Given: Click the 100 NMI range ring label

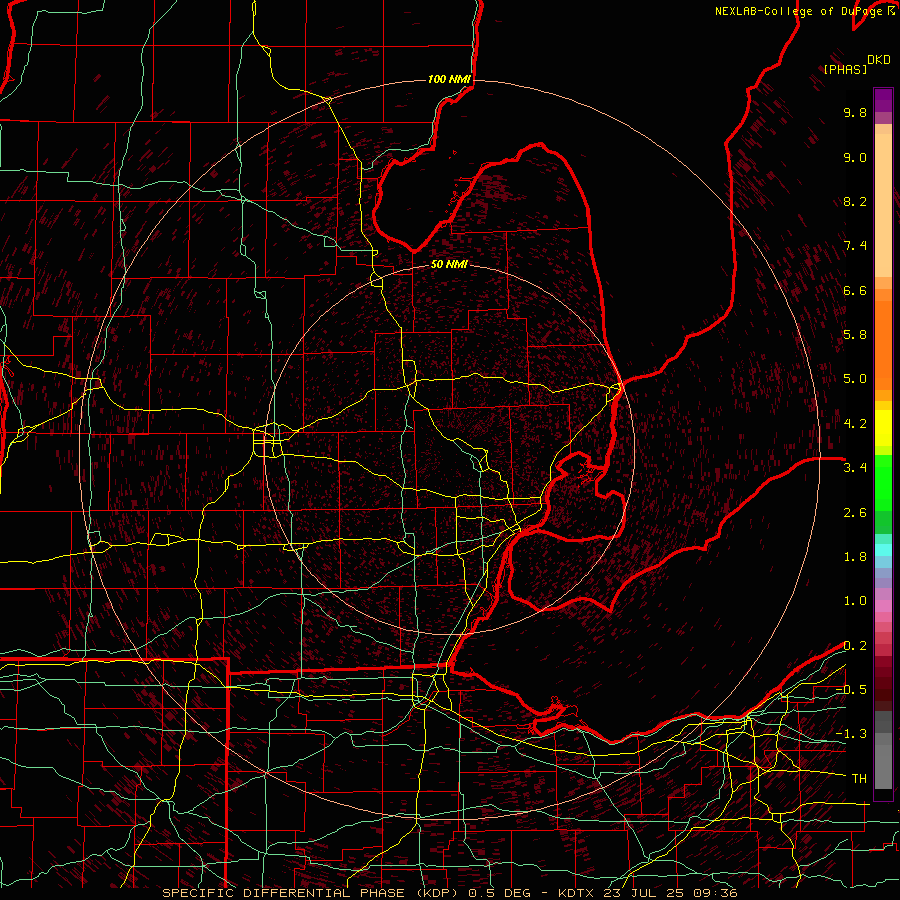Looking at the screenshot, I should [449, 79].
